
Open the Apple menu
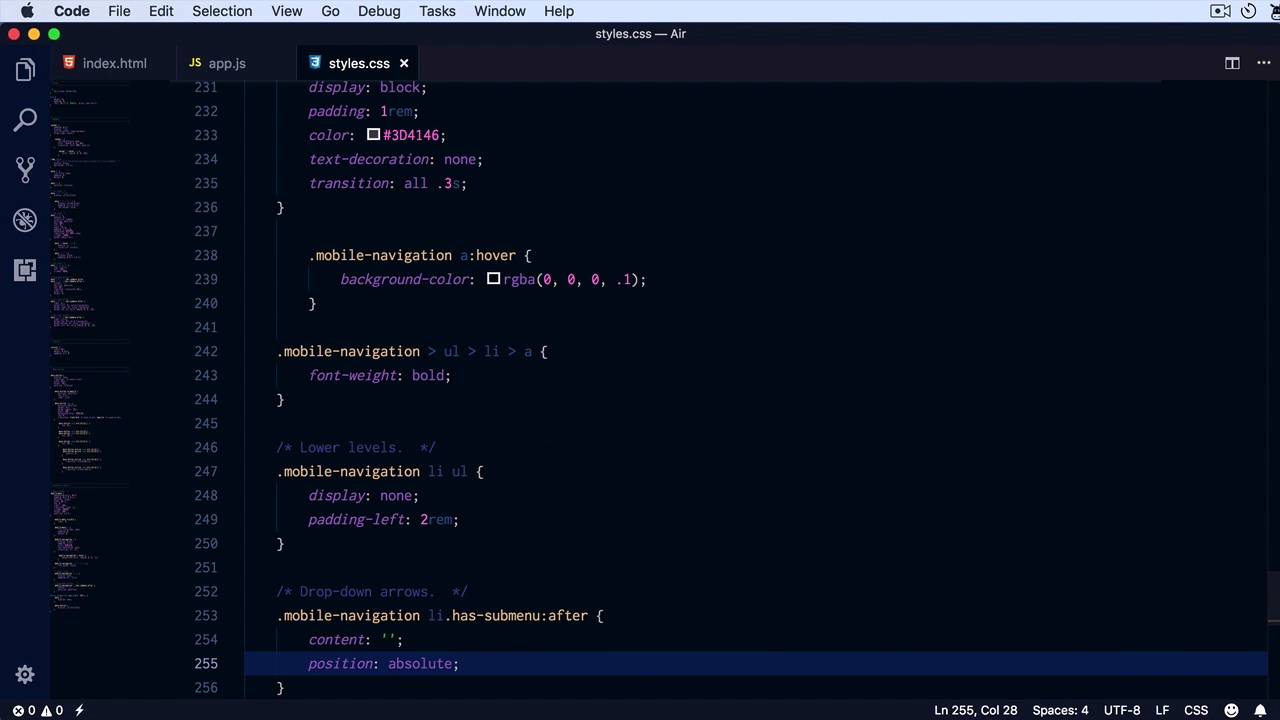pyautogui.click(x=27, y=11)
